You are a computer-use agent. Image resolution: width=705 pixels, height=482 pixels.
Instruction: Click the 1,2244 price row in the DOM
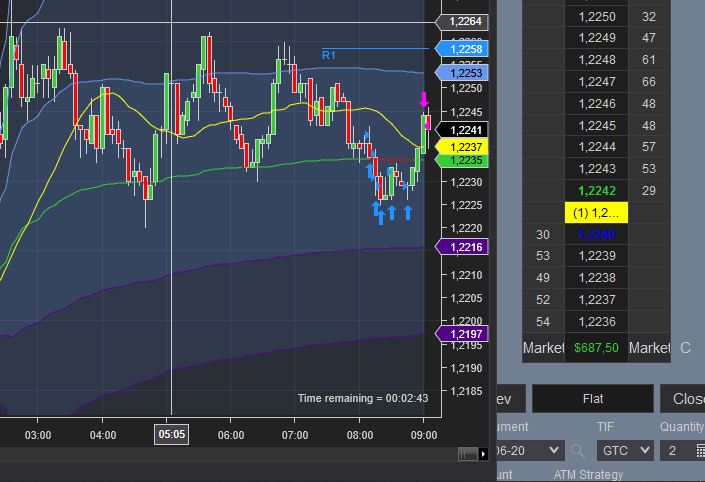click(x=596, y=147)
